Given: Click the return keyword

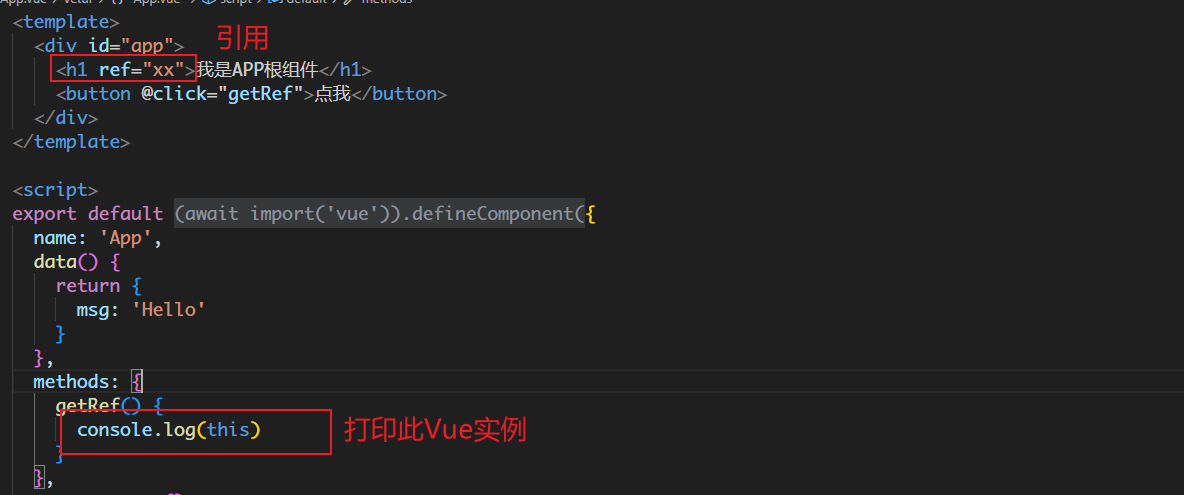Looking at the screenshot, I should point(88,286).
